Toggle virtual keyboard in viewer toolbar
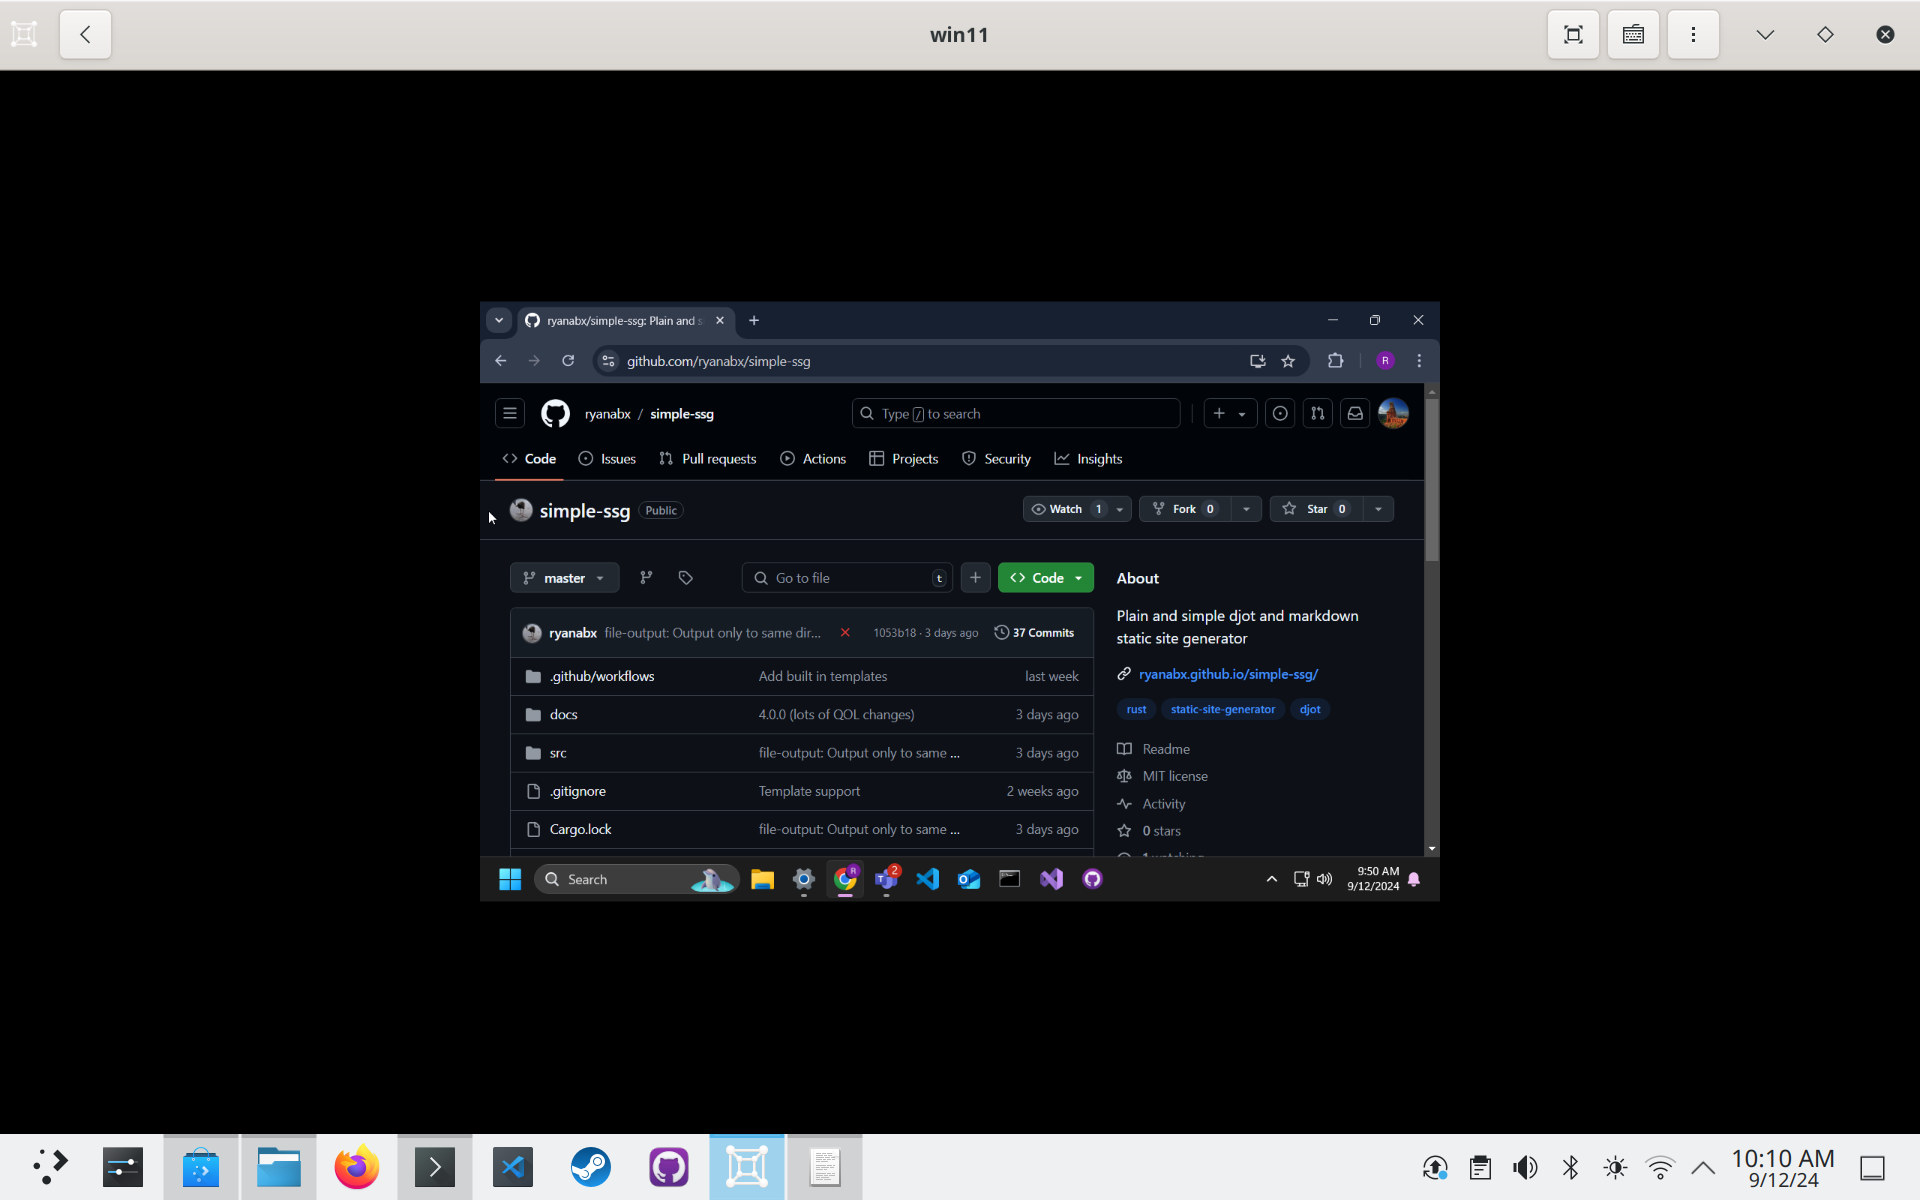This screenshot has height=1200, width=1920. [1633, 35]
